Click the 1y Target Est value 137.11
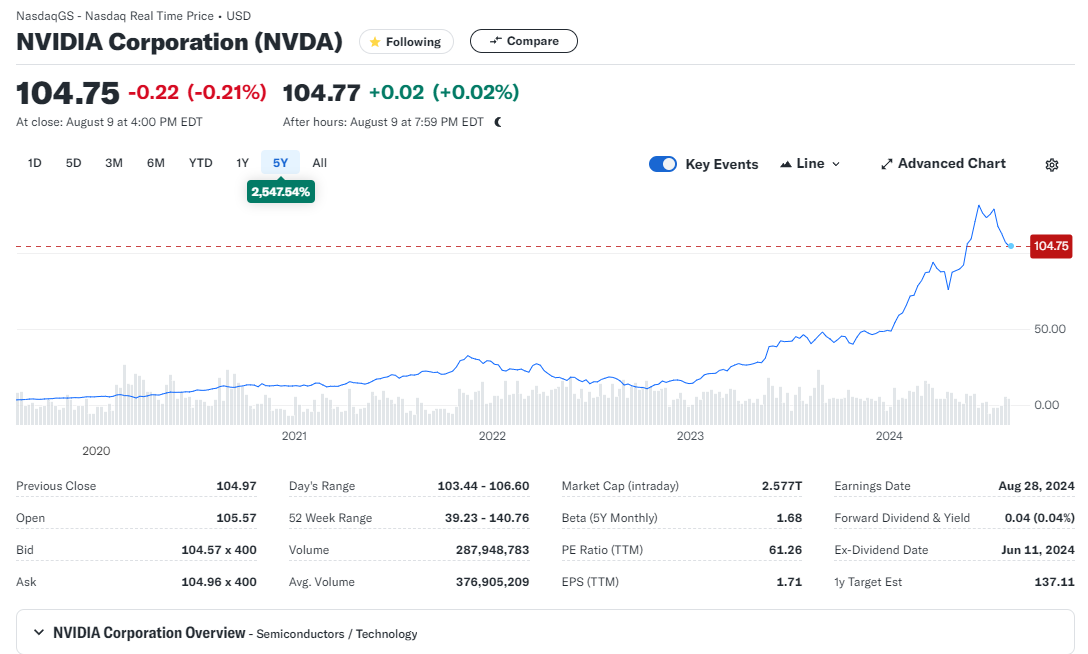Image resolution: width=1088 pixels, height=654 pixels. pyautogui.click(x=1055, y=582)
